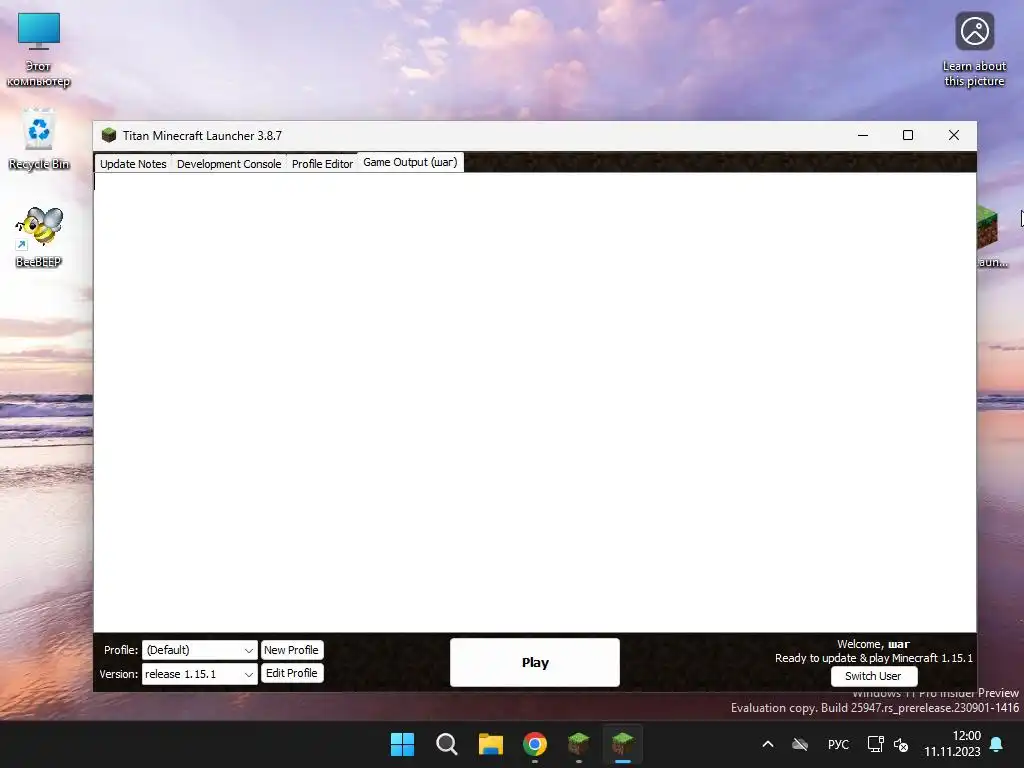The image size is (1024, 768).
Task: Click the Learn about this picture icon
Action: click(974, 50)
